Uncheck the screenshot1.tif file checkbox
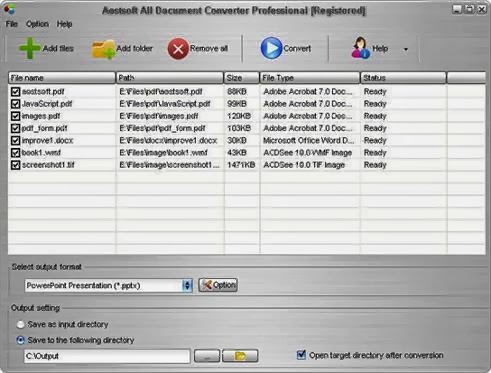Screen dimensions: 491x373 [x=15, y=165]
